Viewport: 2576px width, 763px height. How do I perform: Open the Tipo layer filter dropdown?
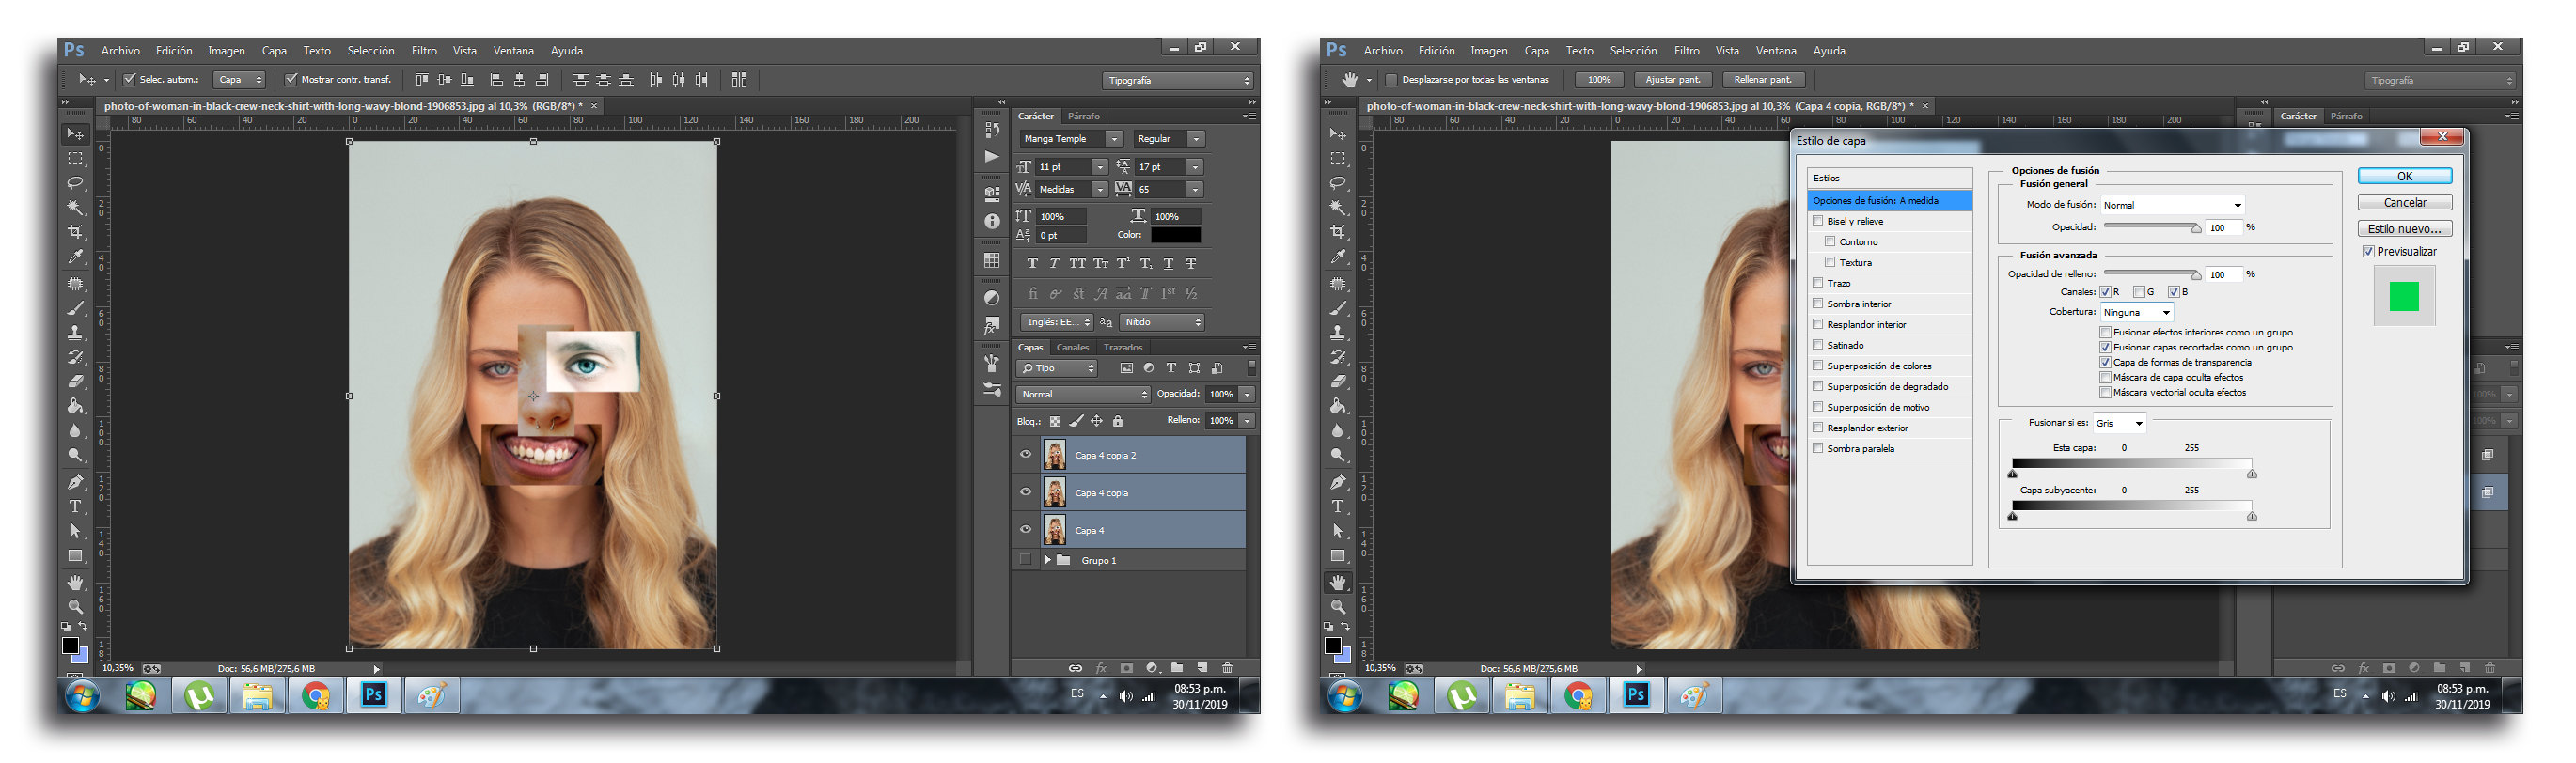pyautogui.click(x=1057, y=368)
